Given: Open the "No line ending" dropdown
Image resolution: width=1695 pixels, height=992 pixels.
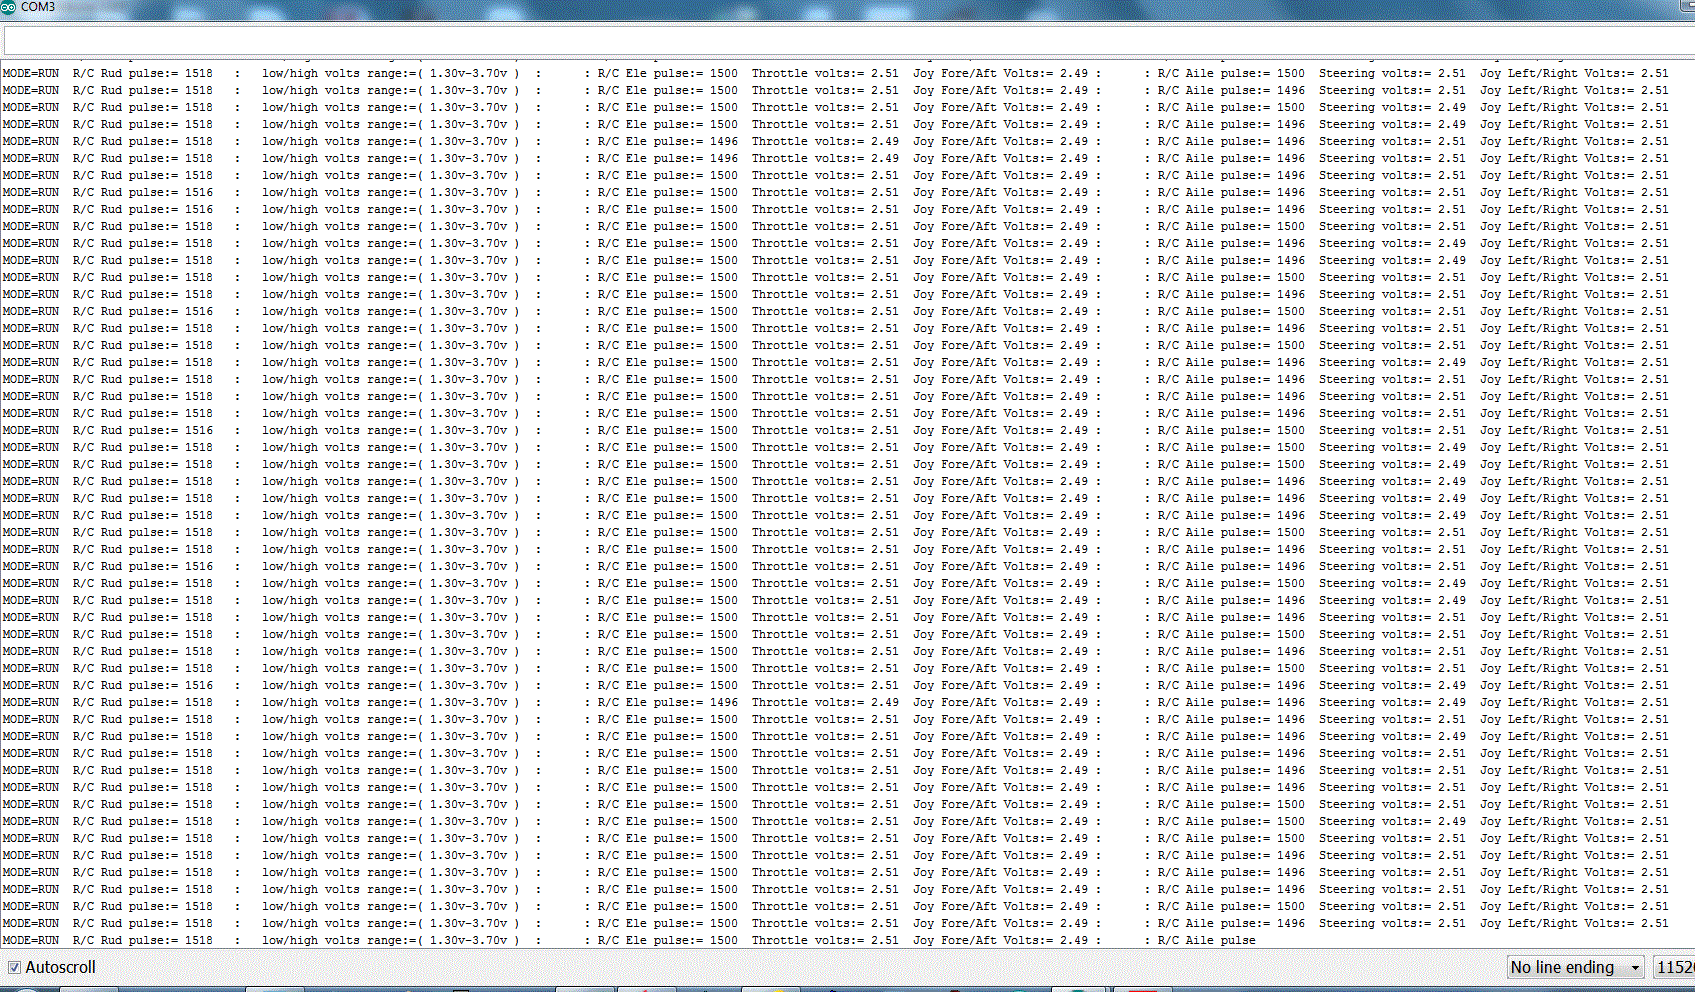Looking at the screenshot, I should pos(1564,967).
